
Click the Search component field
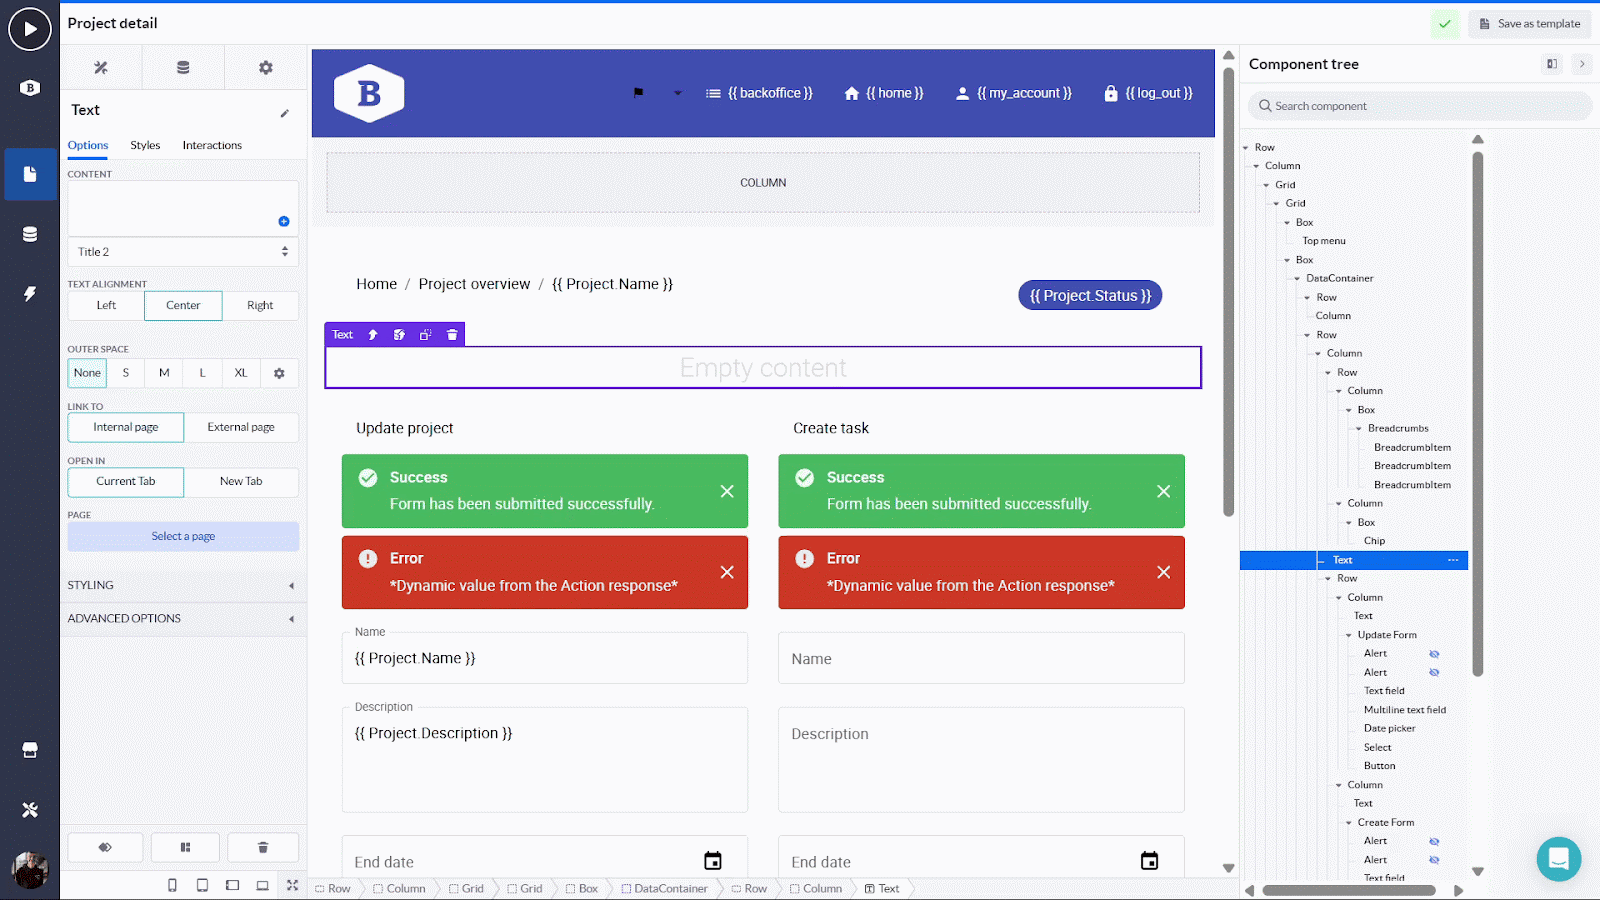(1420, 106)
